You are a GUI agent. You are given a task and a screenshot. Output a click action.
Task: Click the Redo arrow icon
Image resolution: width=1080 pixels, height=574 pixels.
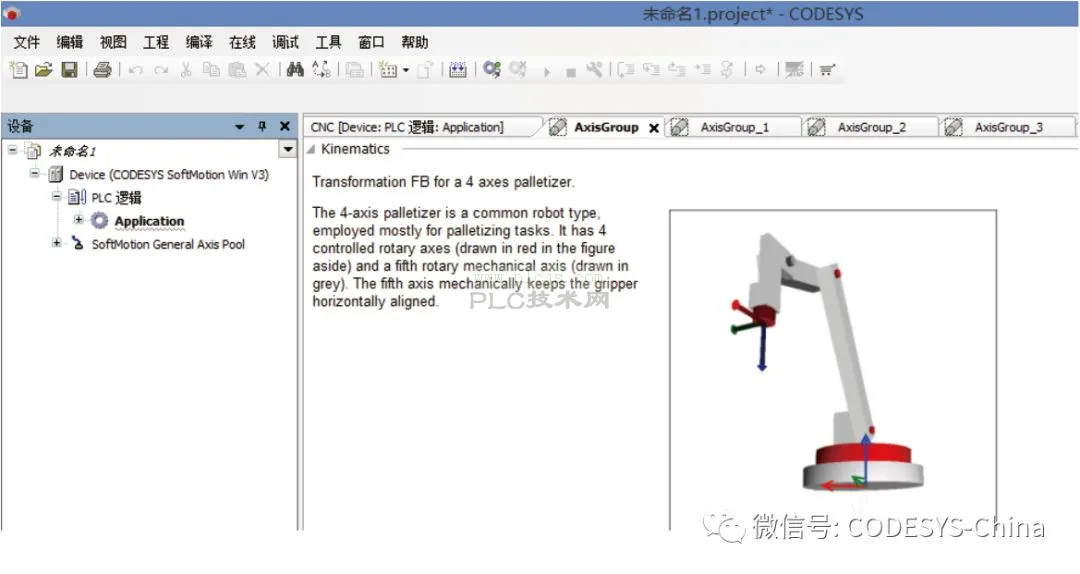[x=160, y=70]
